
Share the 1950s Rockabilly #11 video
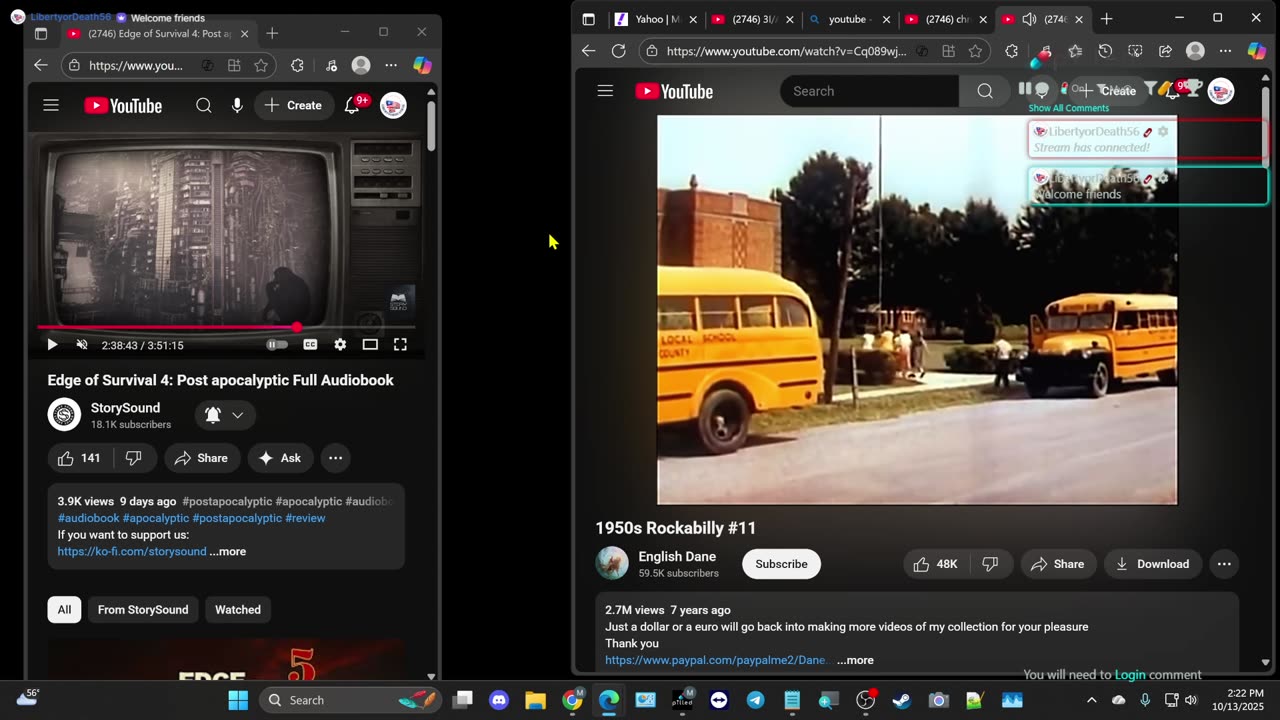point(1058,564)
